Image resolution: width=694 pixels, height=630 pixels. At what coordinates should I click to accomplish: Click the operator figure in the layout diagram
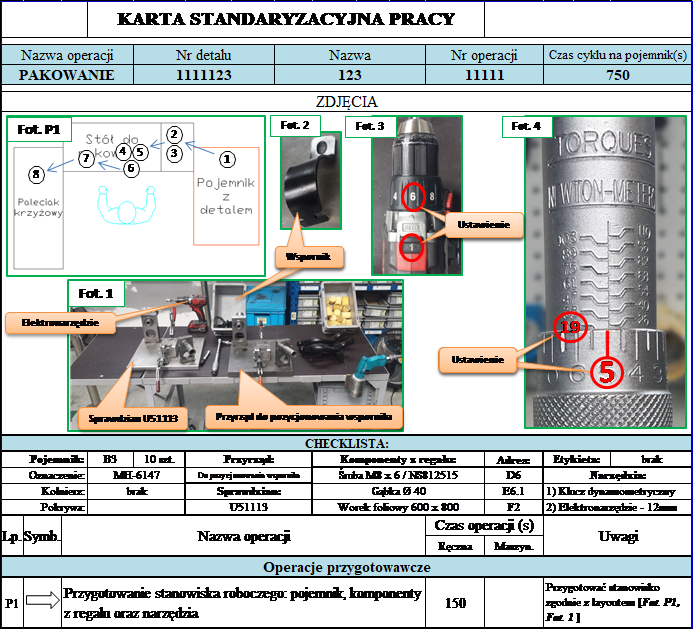pyautogui.click(x=124, y=210)
